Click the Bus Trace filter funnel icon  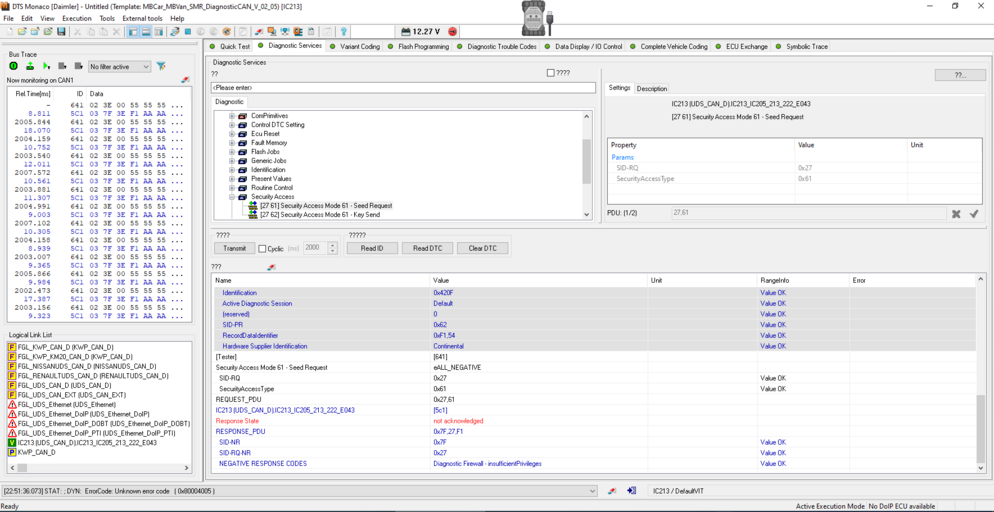click(161, 66)
